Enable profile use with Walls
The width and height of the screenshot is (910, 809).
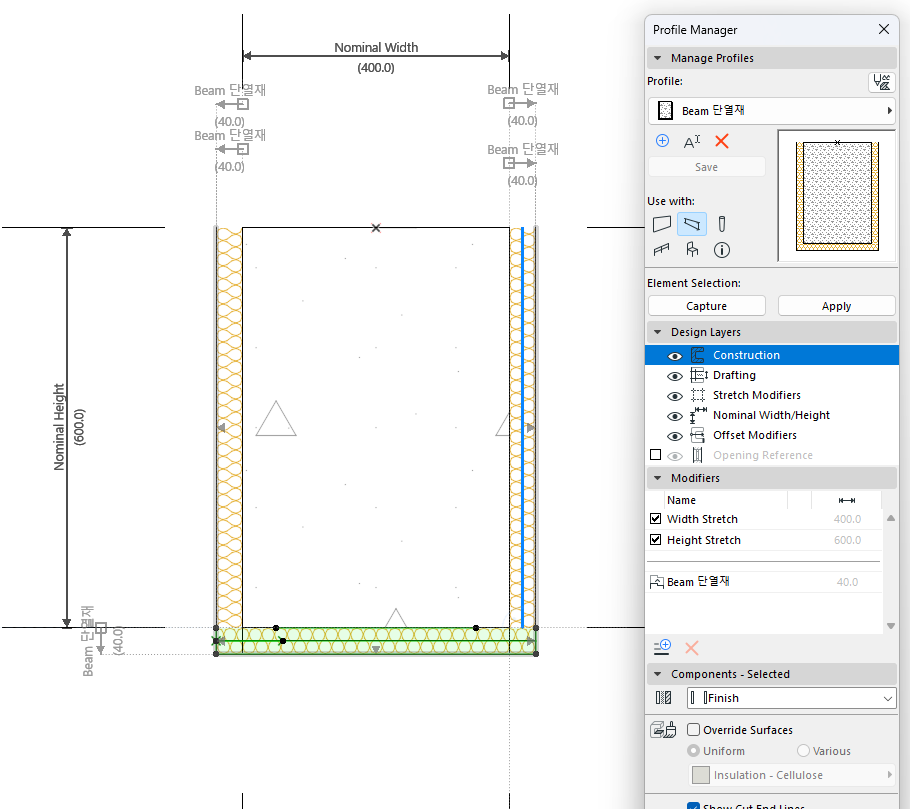click(661, 224)
